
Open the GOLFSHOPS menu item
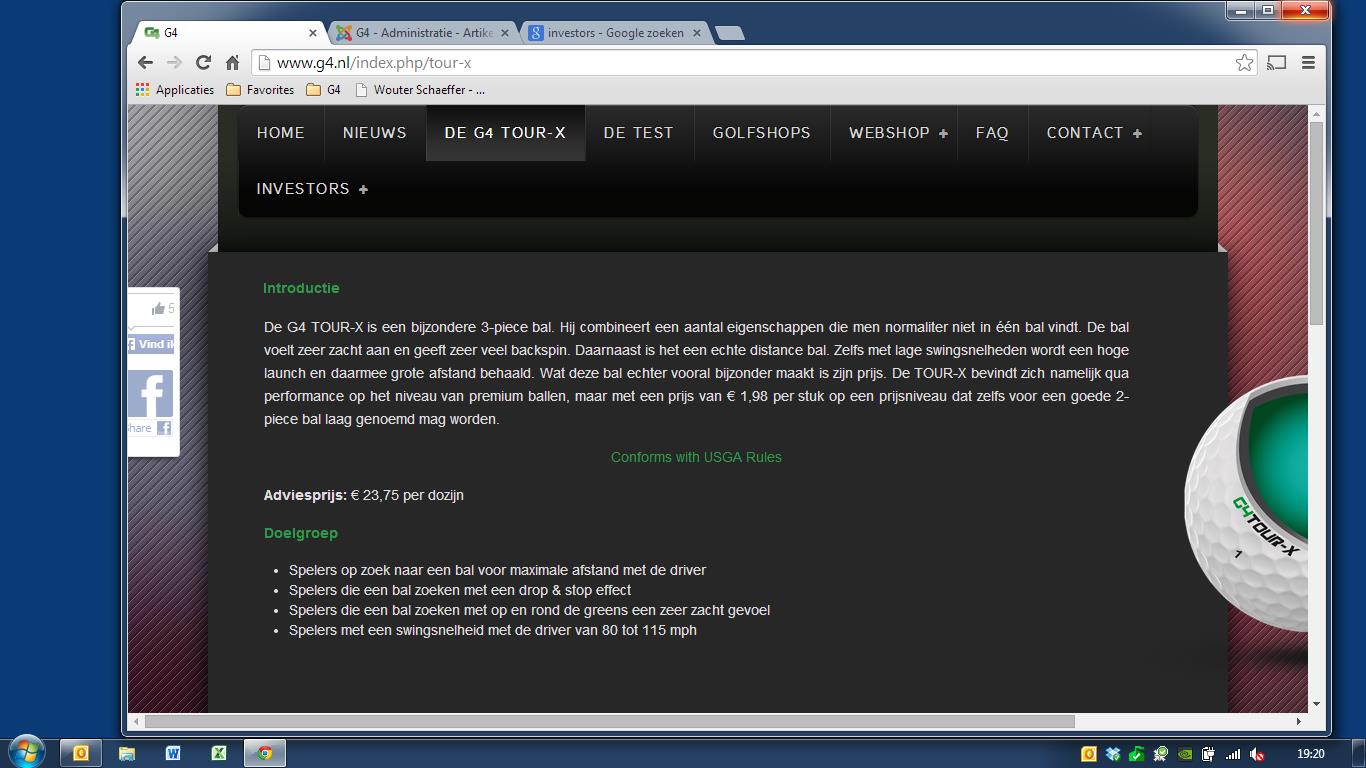pos(762,132)
